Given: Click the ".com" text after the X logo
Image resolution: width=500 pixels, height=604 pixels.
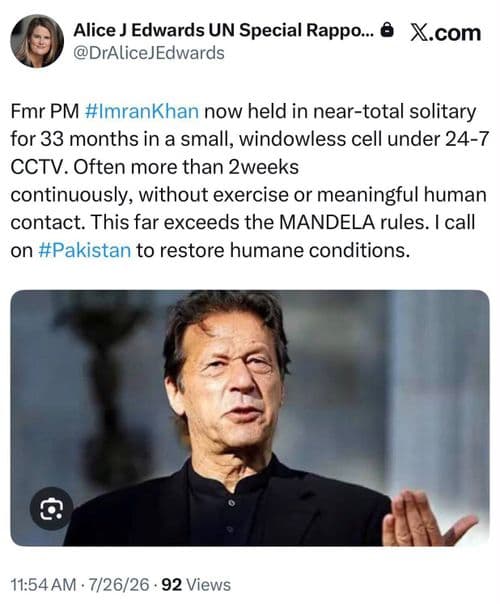Looking at the screenshot, I should tap(454, 33).
